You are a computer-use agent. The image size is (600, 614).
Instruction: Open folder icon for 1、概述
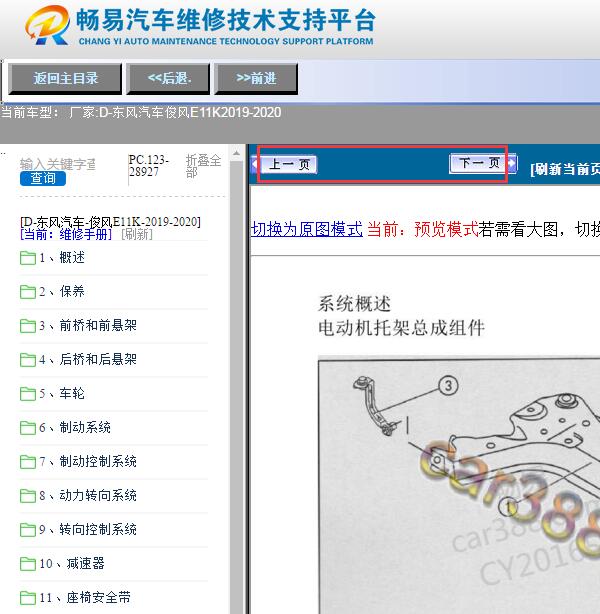click(x=28, y=258)
